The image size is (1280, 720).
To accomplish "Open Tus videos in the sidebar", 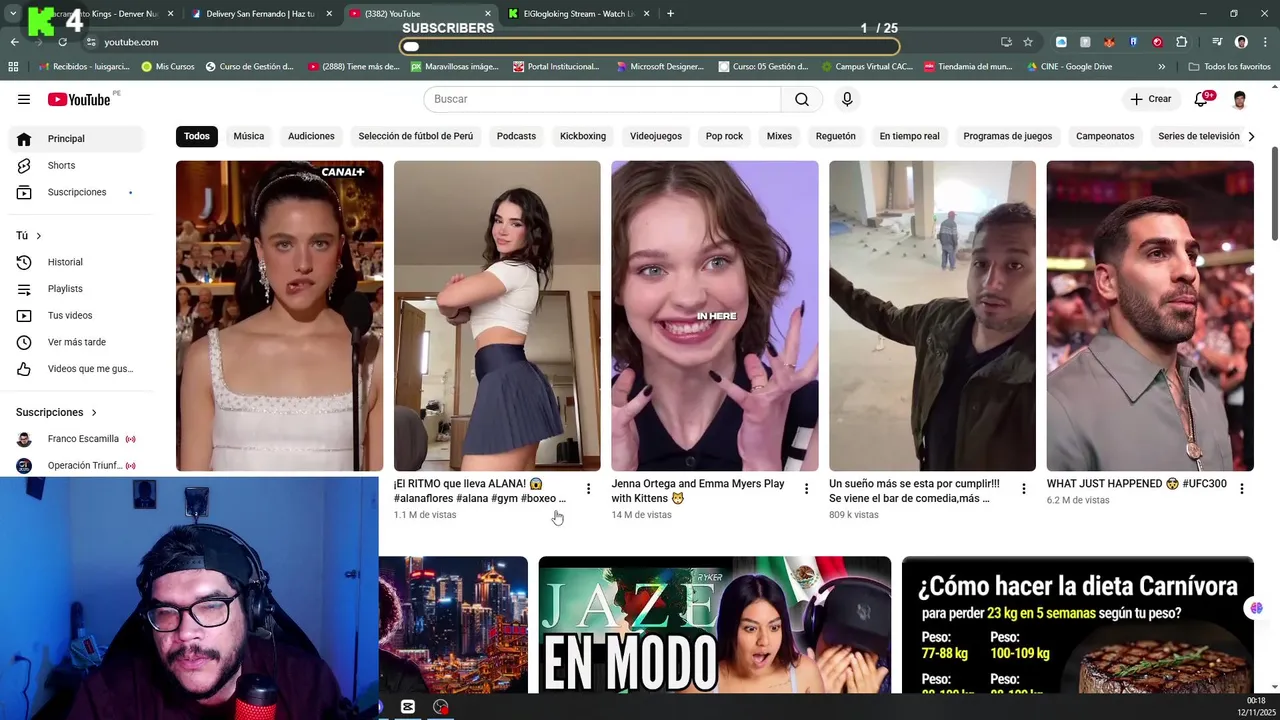I will coord(76,315).
